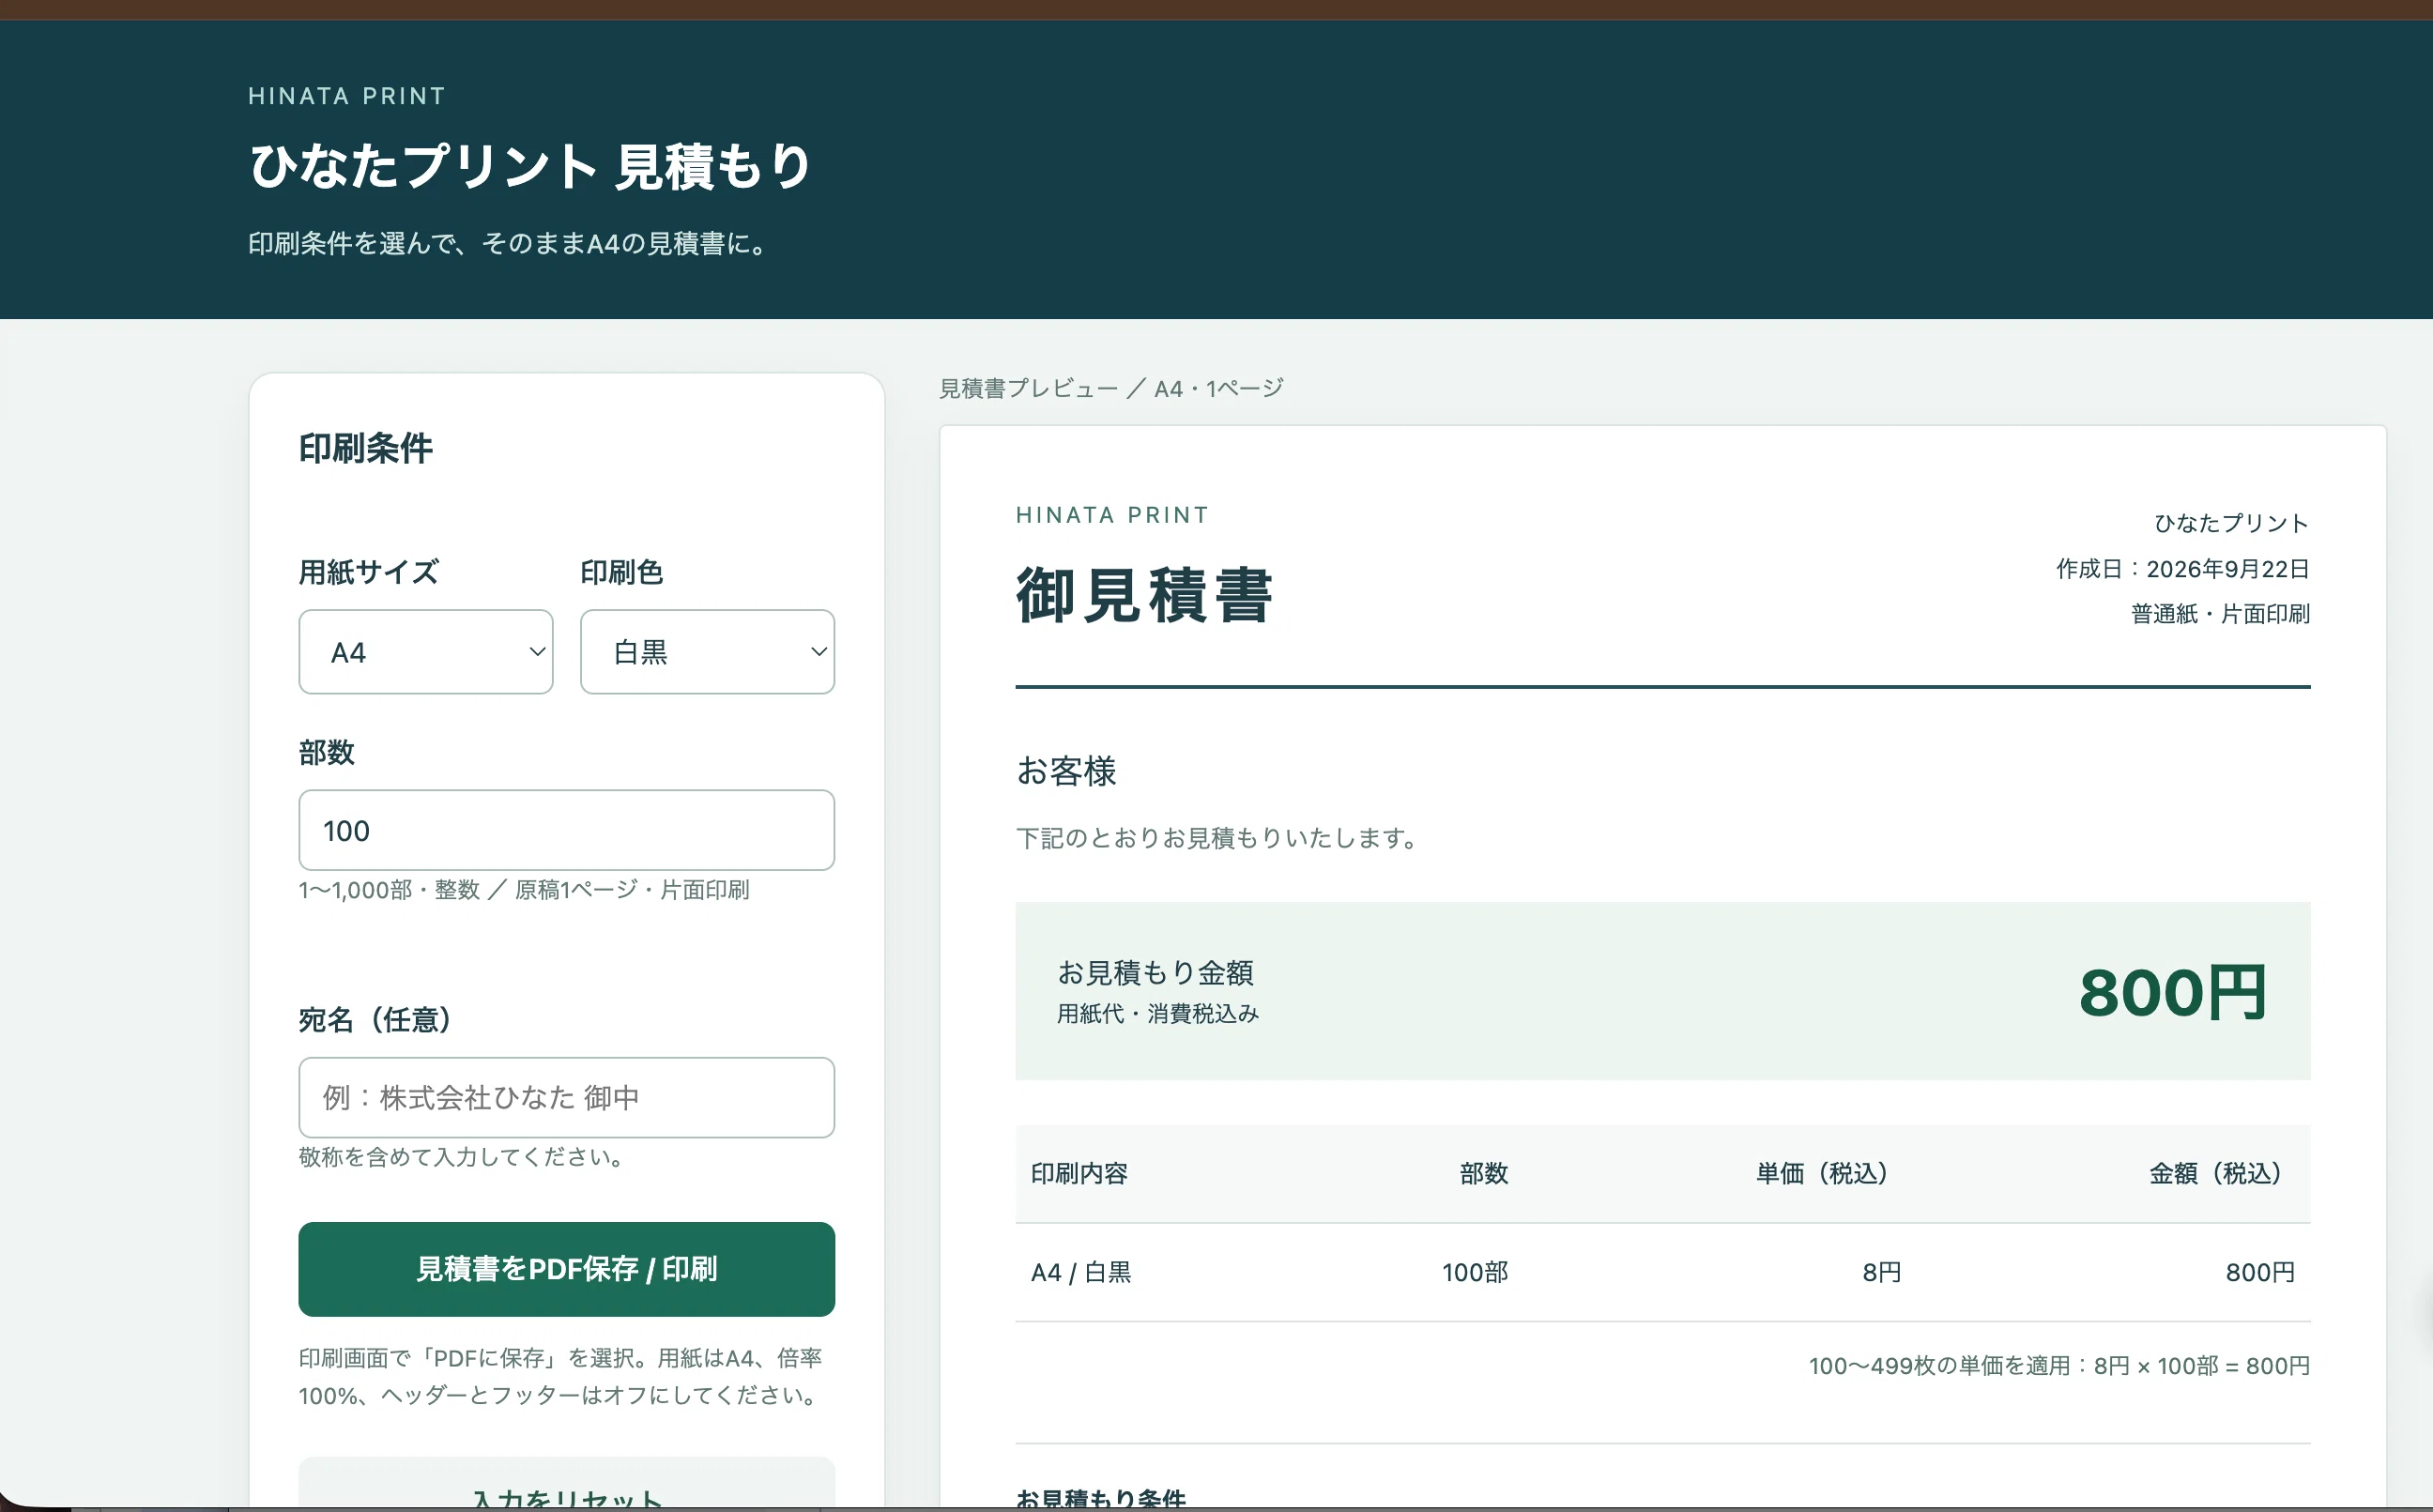Click the 8円 unit price cell
Screen dimensions: 2433x1512
point(1881,1272)
